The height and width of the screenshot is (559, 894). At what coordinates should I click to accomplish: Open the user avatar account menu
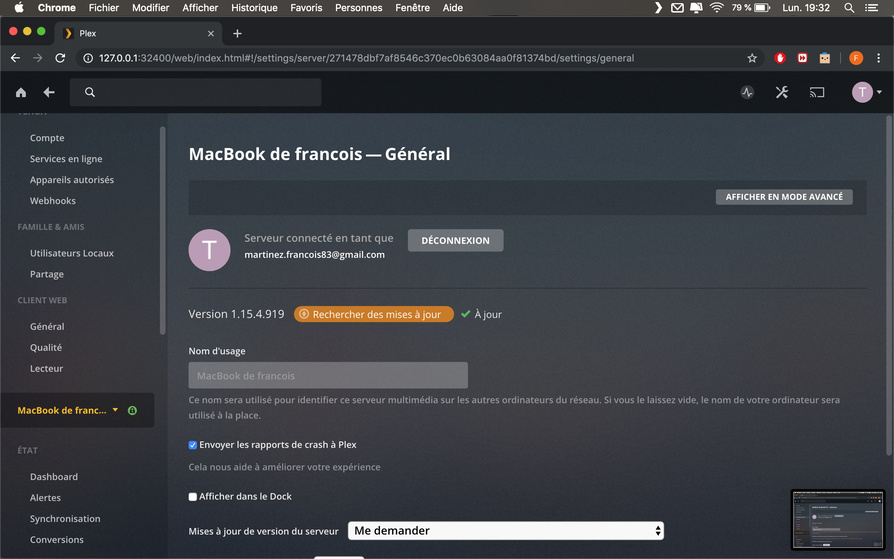[867, 92]
